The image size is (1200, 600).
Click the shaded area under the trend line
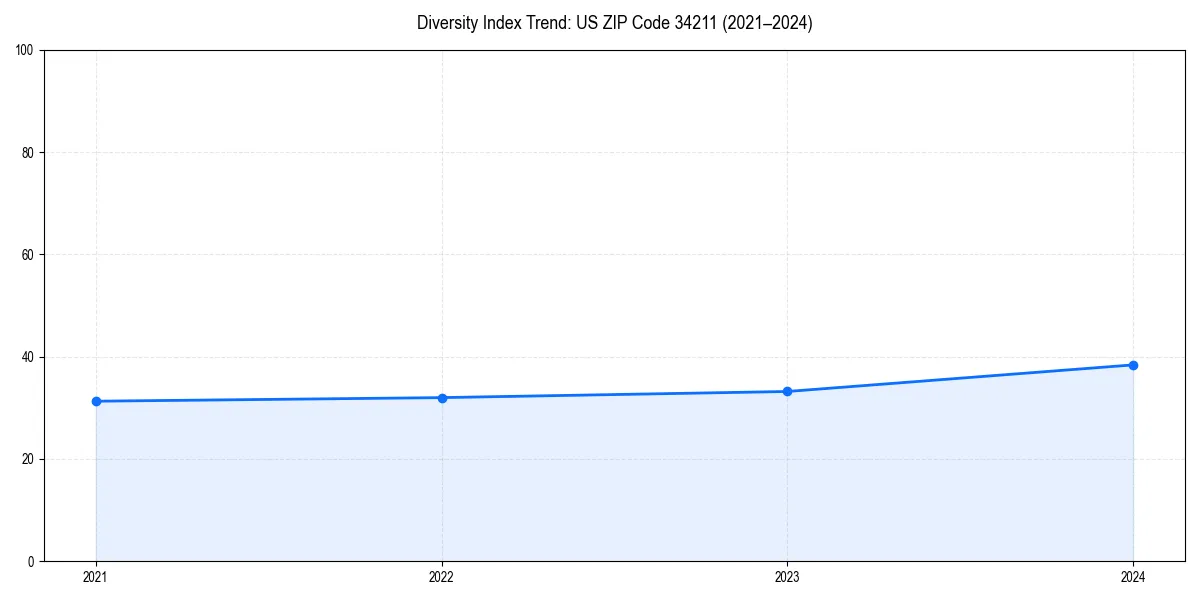pos(600,480)
